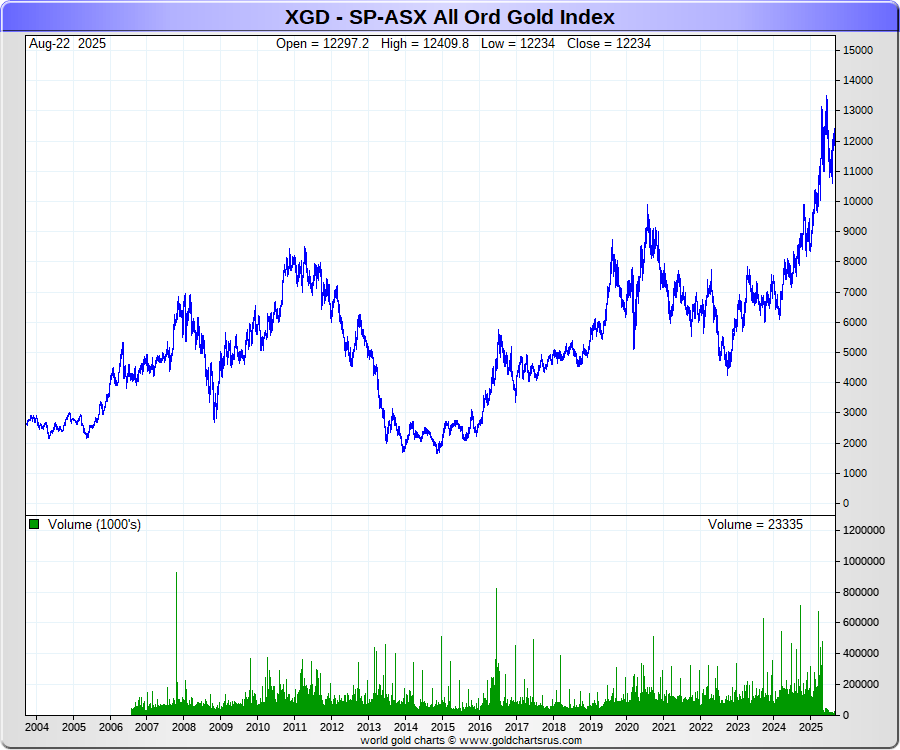Click the 2018 year label

pos(553,727)
